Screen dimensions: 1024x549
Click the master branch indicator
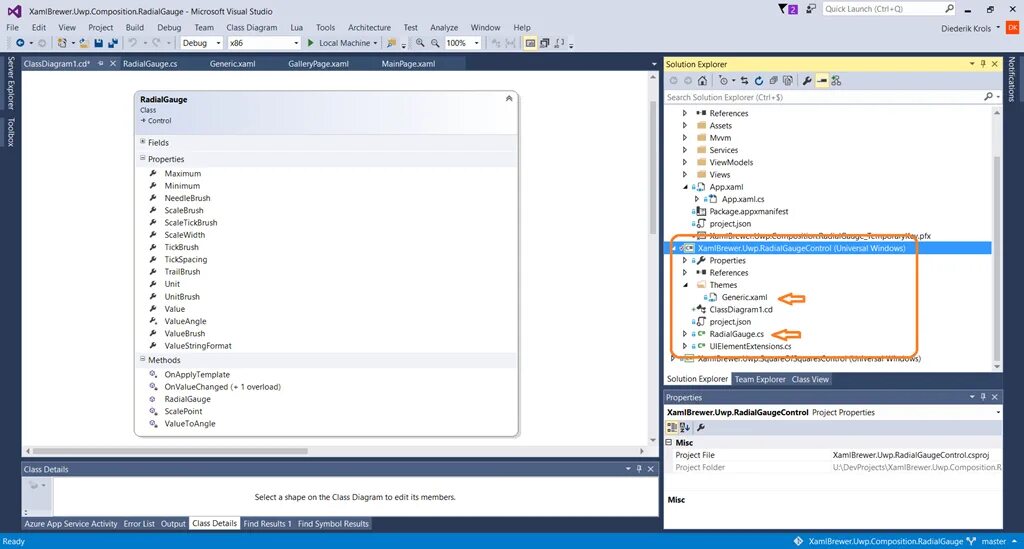pyautogui.click(x=991, y=541)
